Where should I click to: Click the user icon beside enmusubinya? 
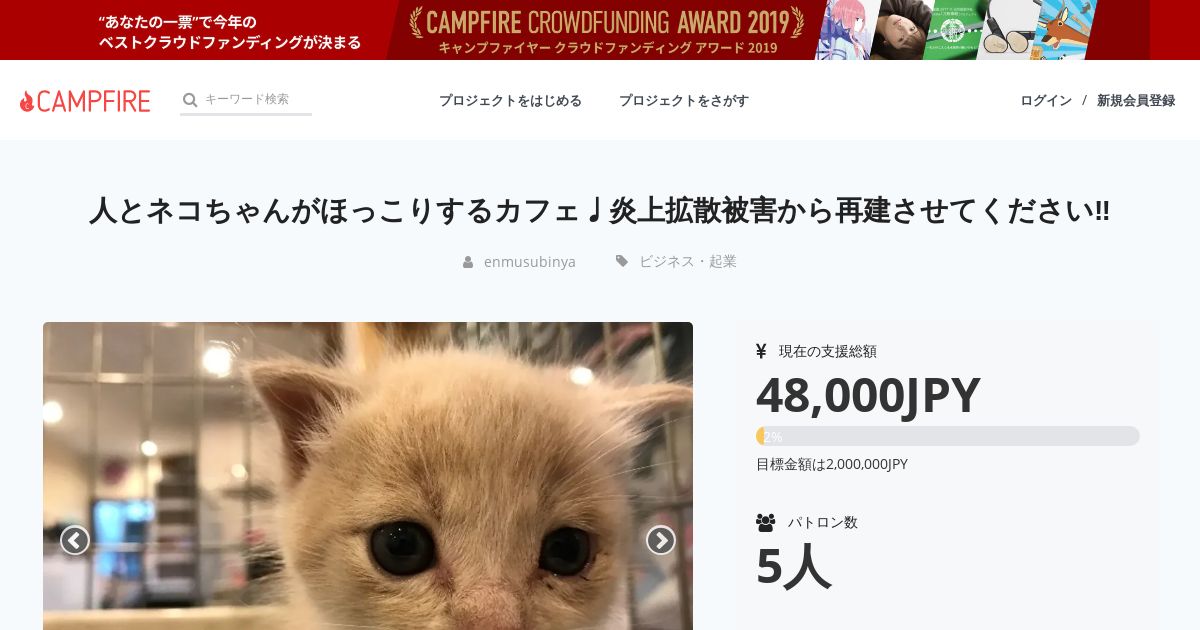(x=468, y=262)
